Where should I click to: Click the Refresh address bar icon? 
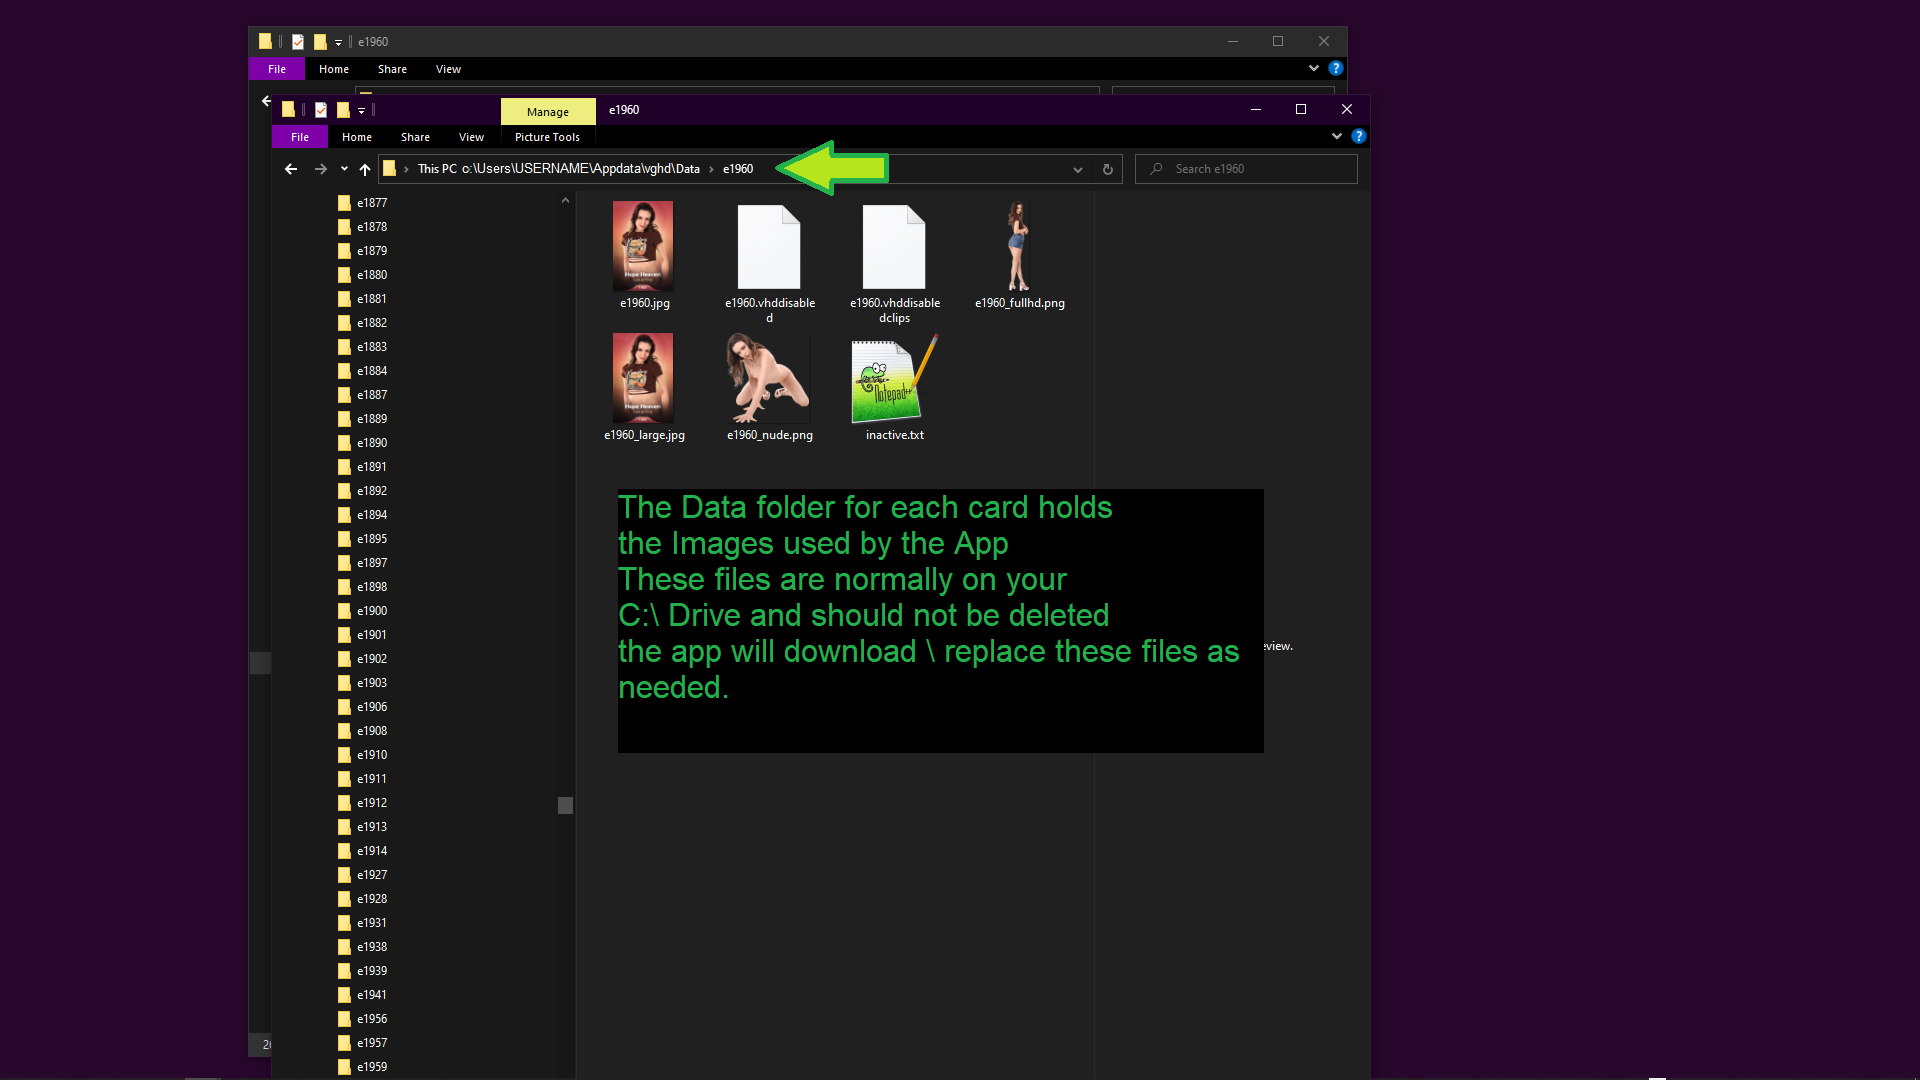click(1108, 169)
